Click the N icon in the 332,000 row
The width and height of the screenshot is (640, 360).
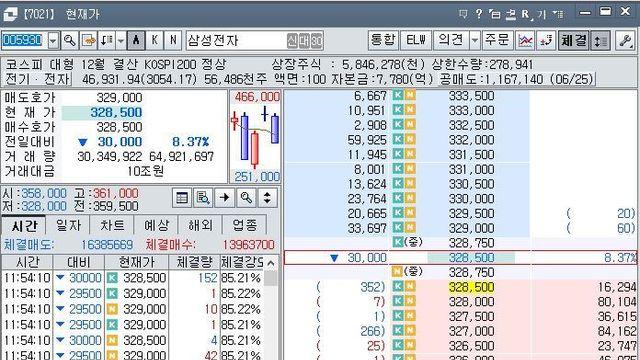click(x=410, y=140)
